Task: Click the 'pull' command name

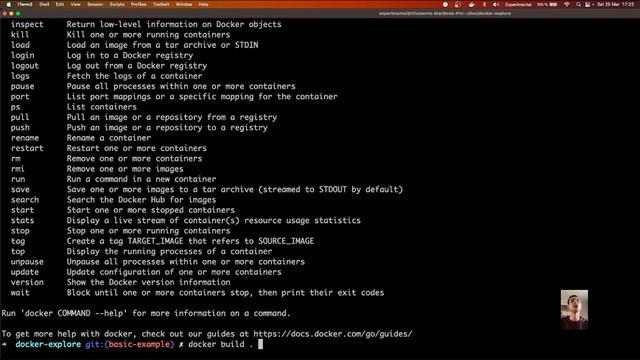Action: (20, 117)
